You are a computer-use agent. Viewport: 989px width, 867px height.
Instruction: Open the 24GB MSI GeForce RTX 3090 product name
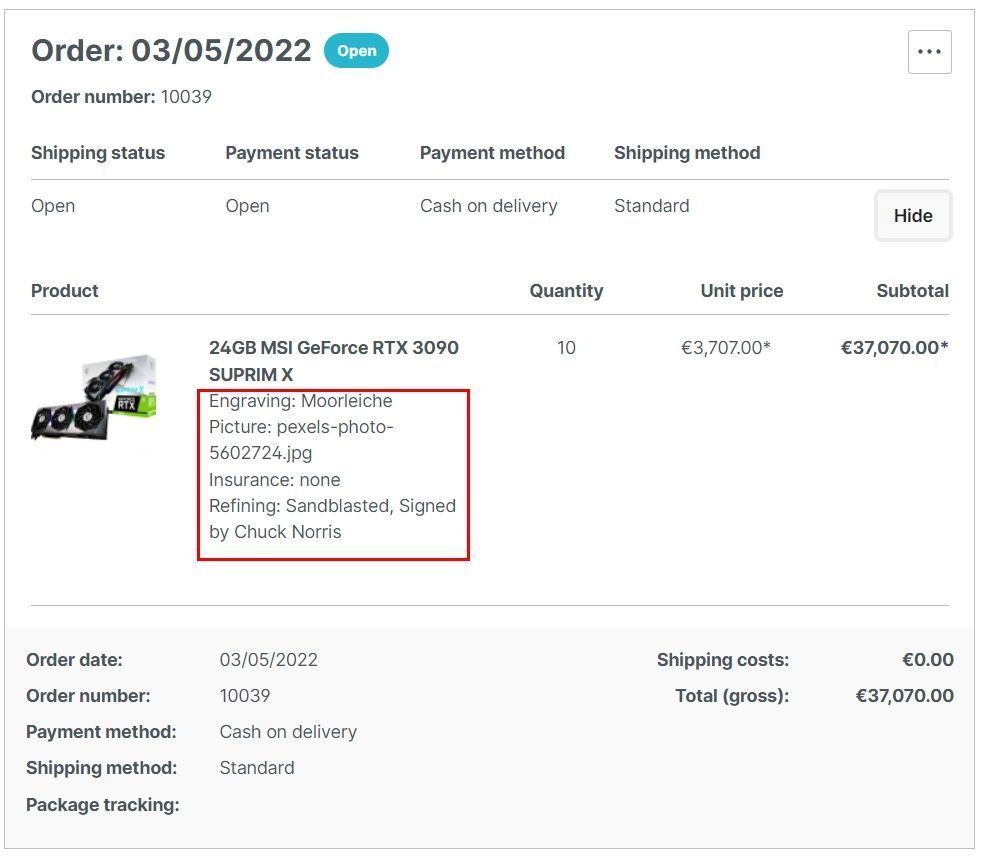click(333, 361)
